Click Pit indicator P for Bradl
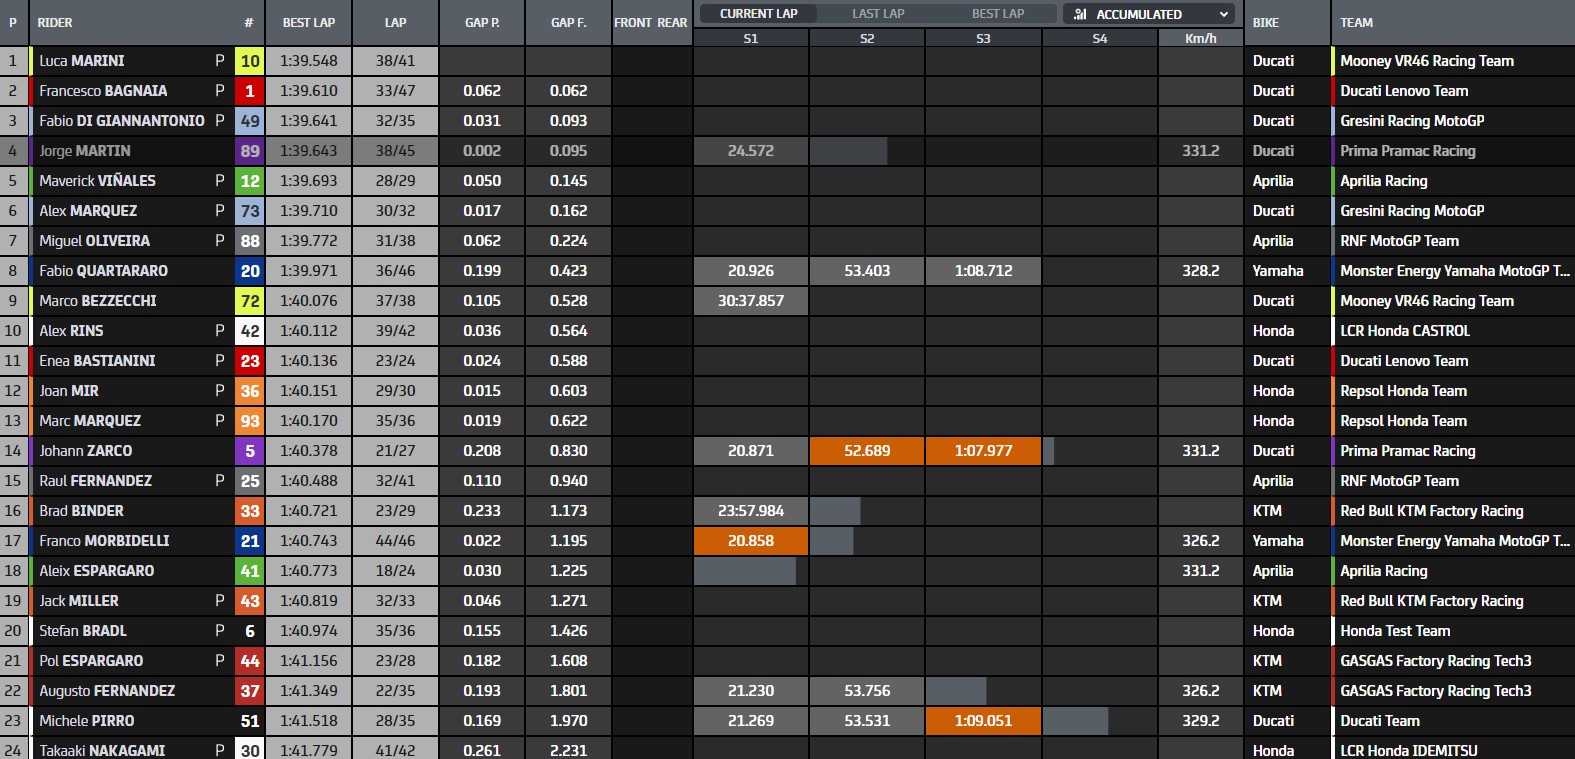This screenshot has height=759, width=1575. pyautogui.click(x=220, y=631)
